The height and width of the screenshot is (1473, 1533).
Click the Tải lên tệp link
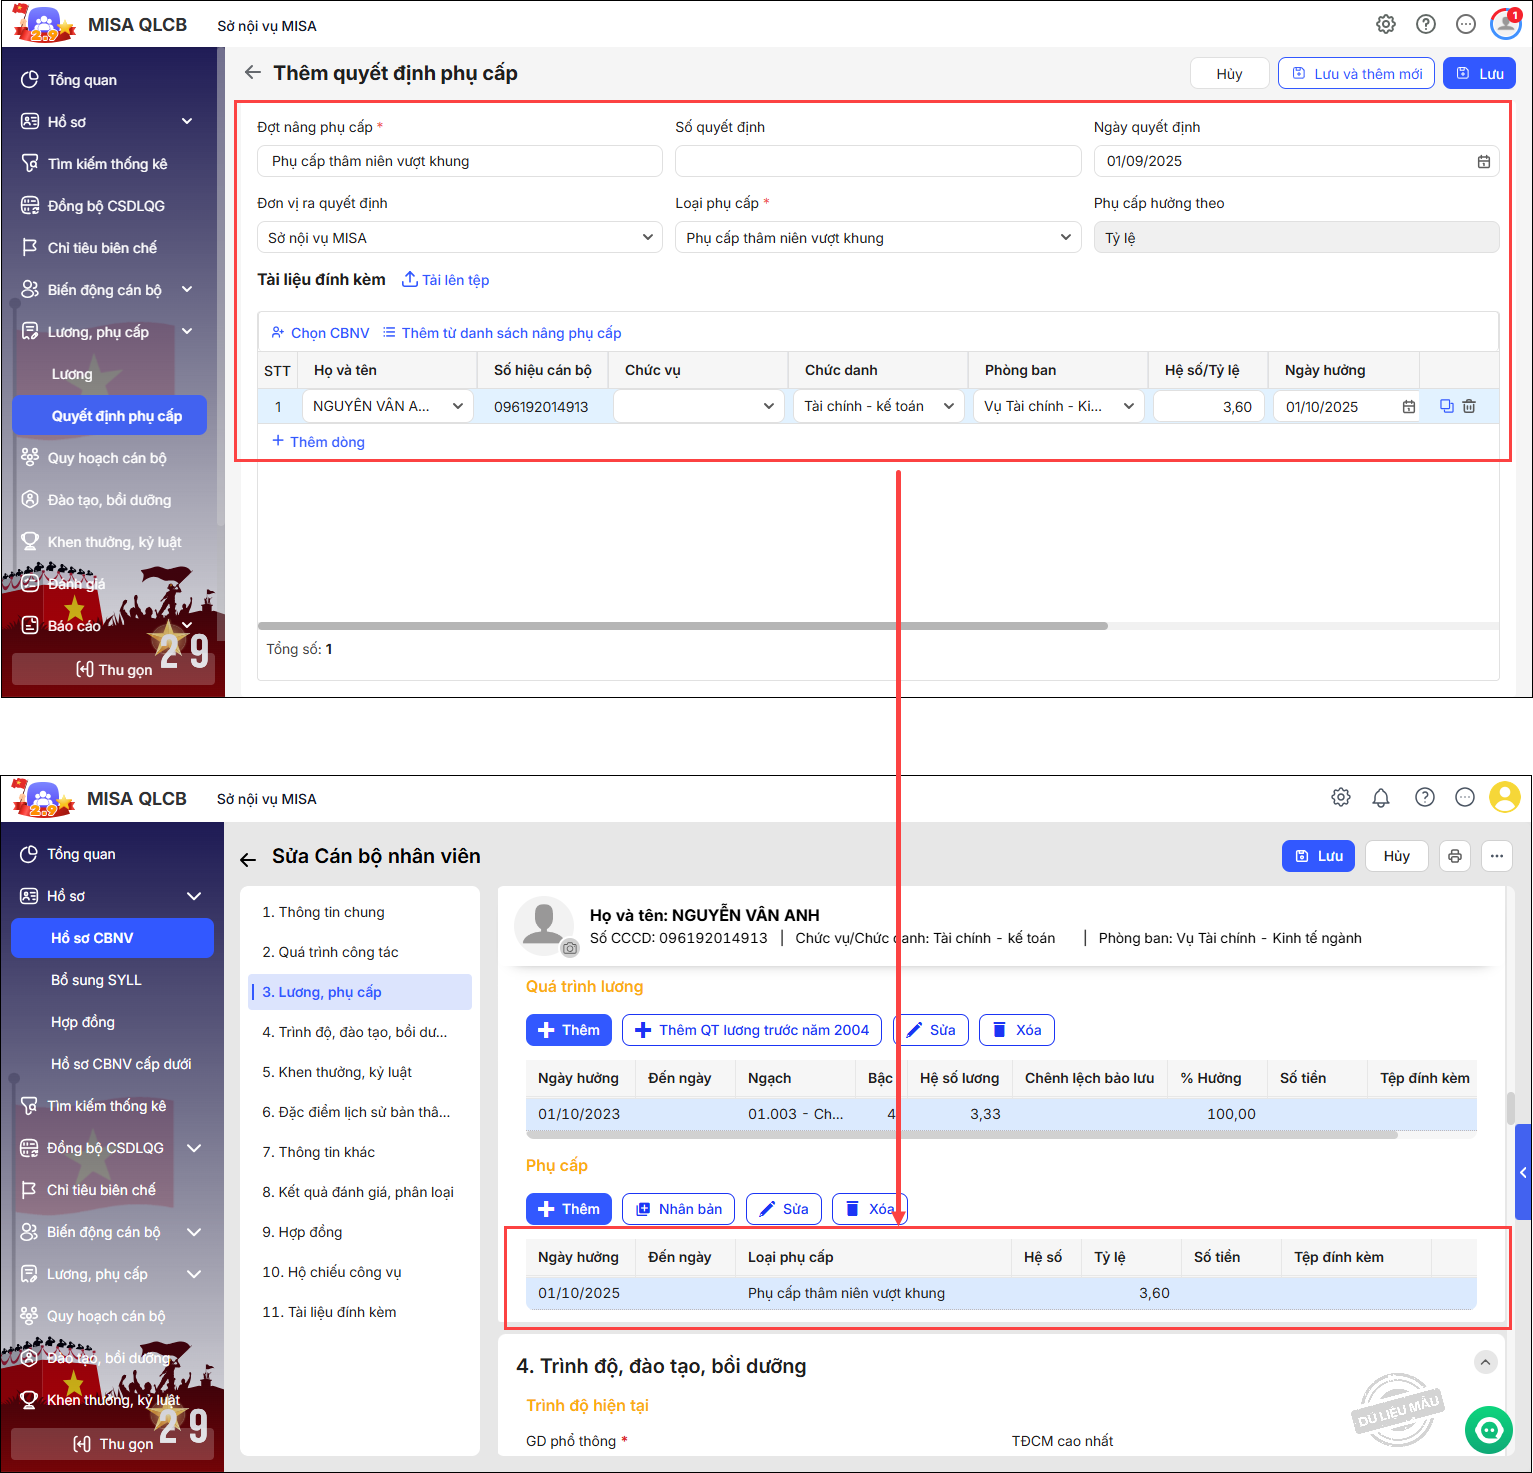[446, 280]
